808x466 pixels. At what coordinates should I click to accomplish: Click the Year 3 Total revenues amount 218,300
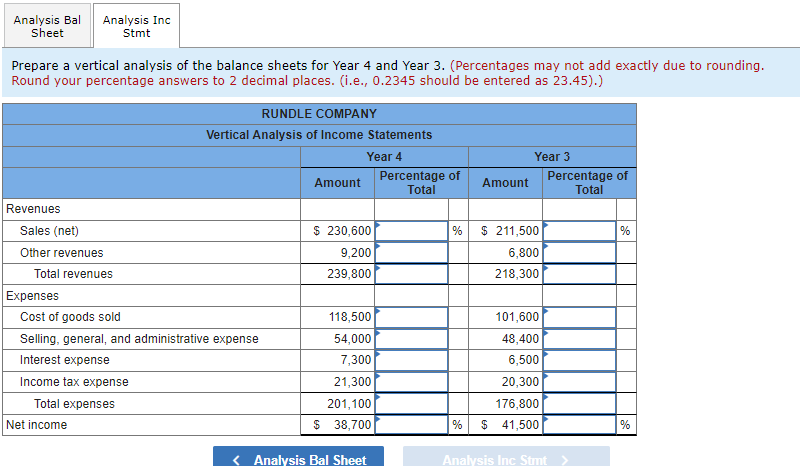pos(517,274)
